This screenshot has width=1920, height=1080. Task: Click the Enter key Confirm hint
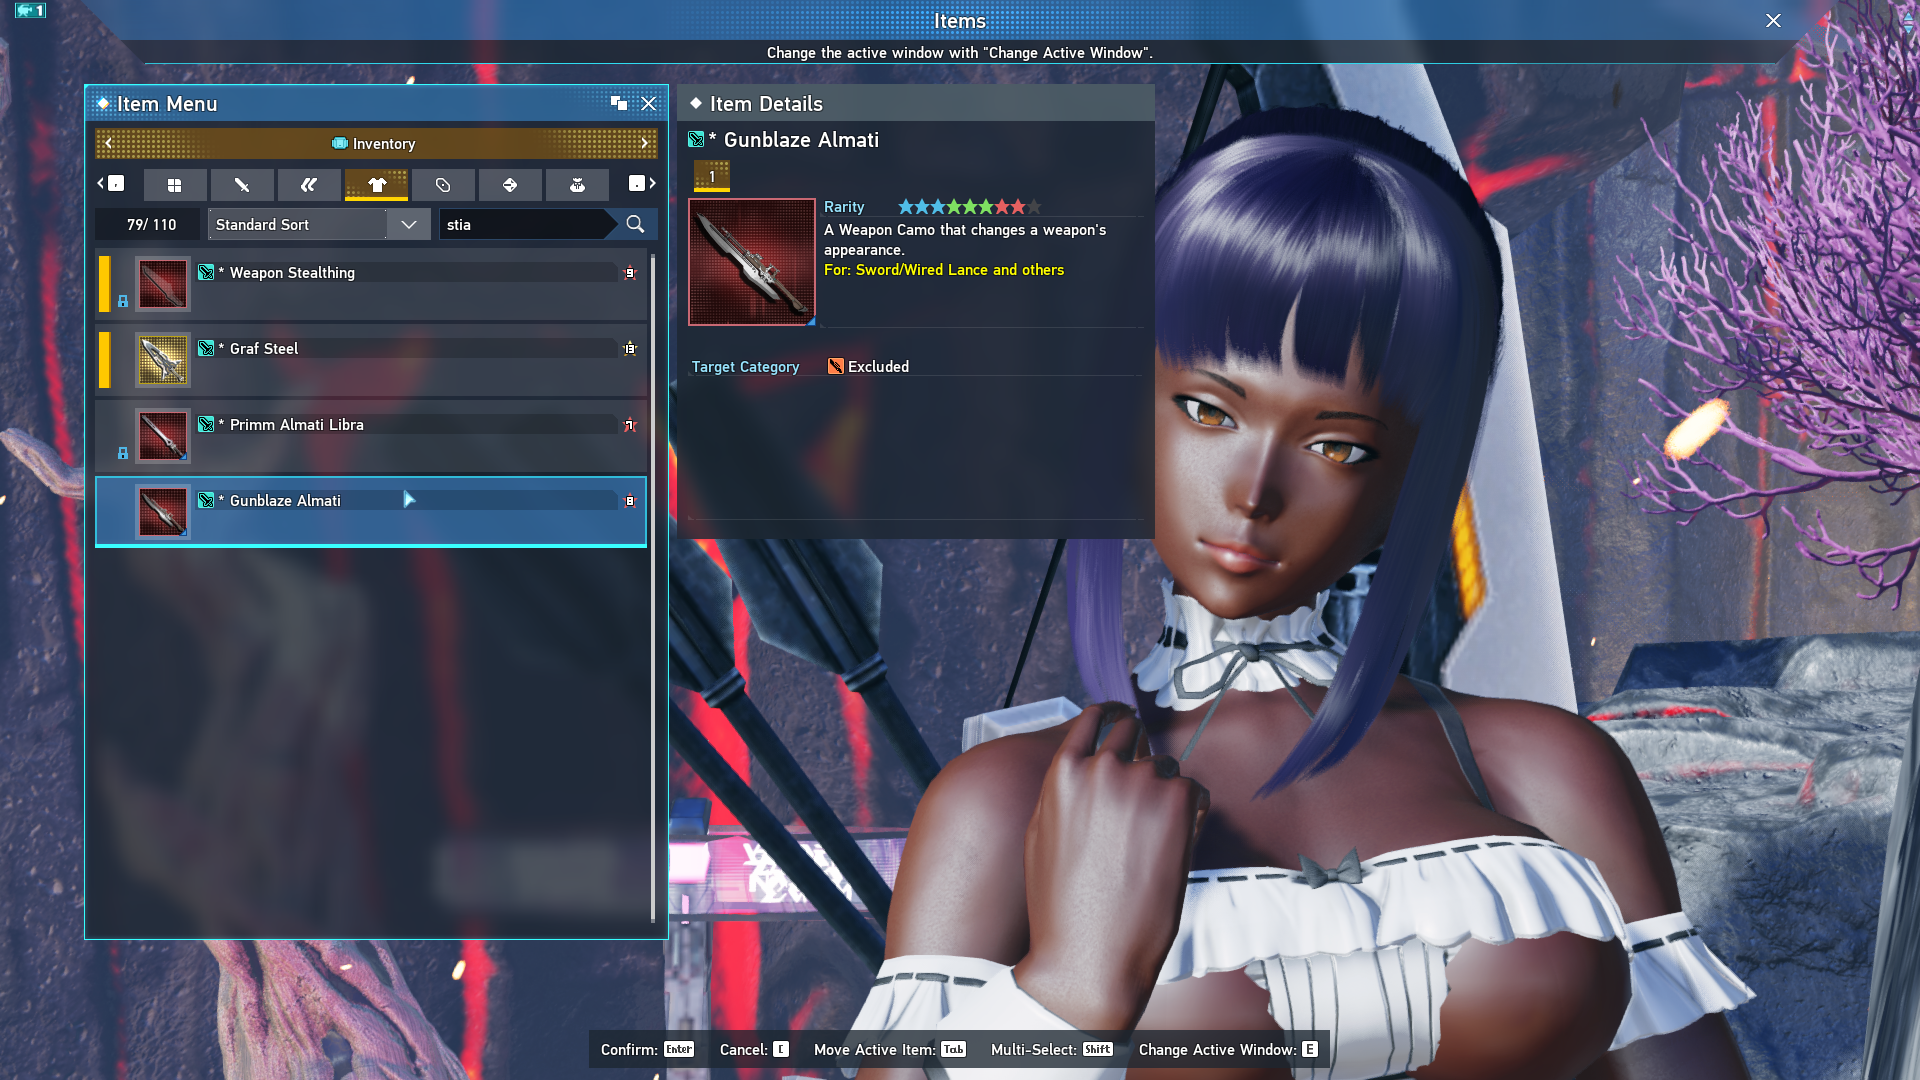679,1049
